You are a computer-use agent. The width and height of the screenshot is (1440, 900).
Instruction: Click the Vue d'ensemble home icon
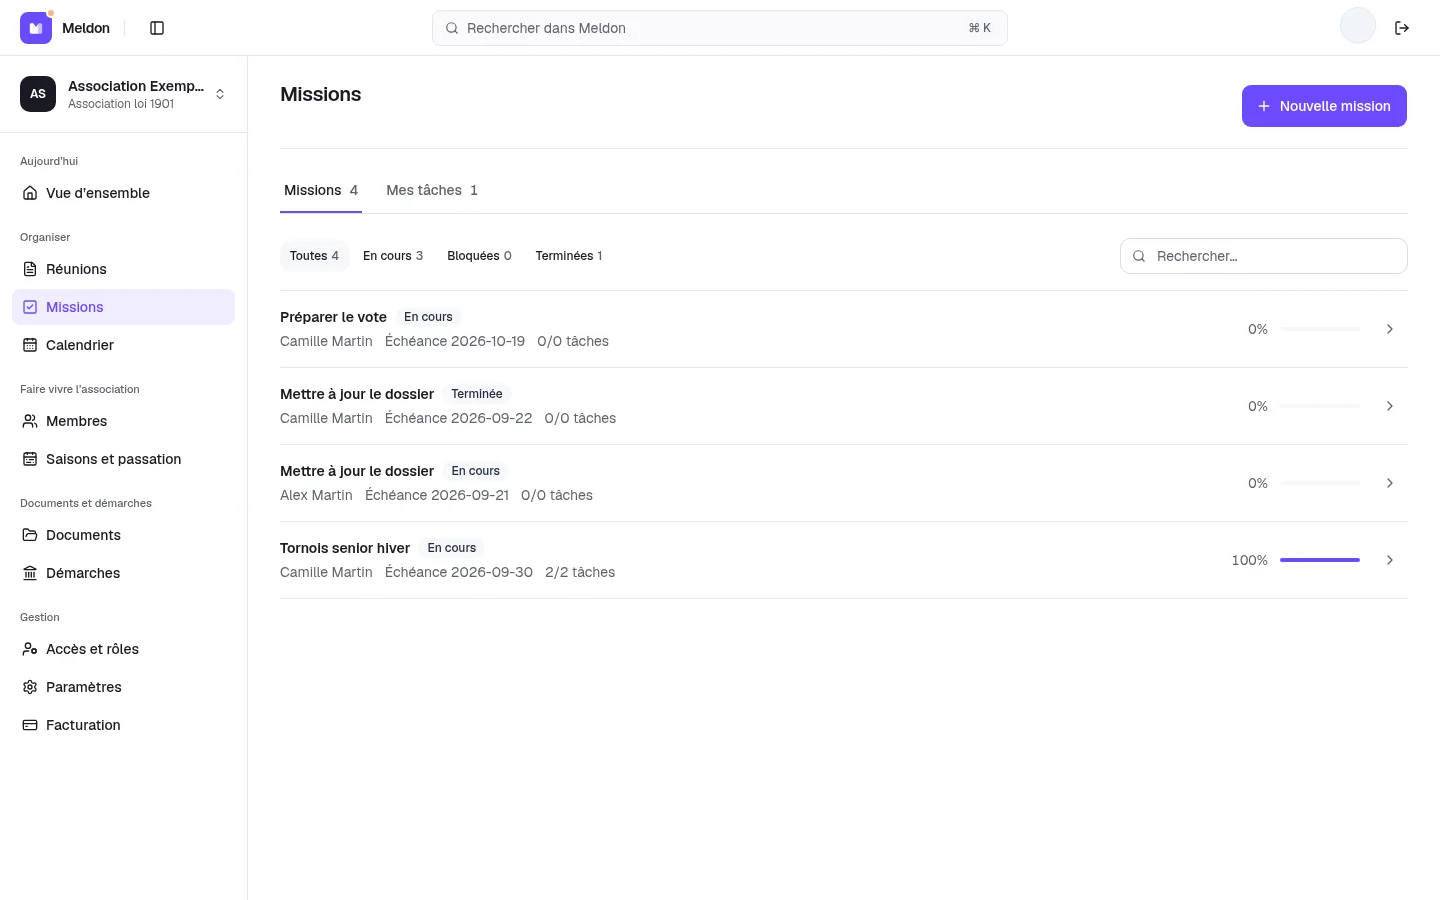pyautogui.click(x=30, y=193)
